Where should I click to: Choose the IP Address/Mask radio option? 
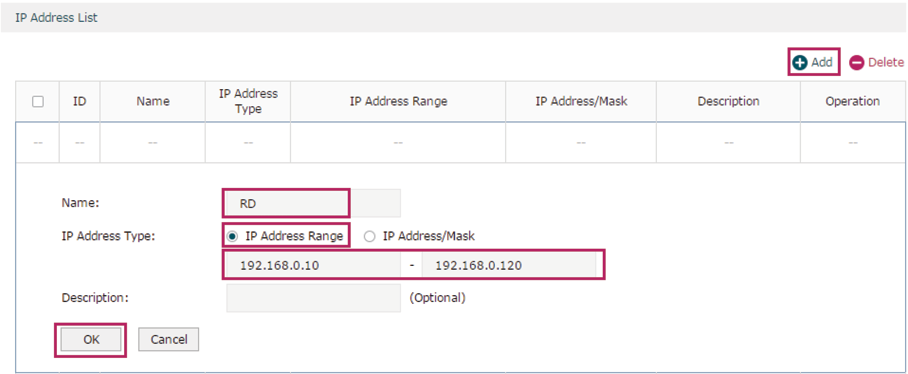tap(369, 236)
